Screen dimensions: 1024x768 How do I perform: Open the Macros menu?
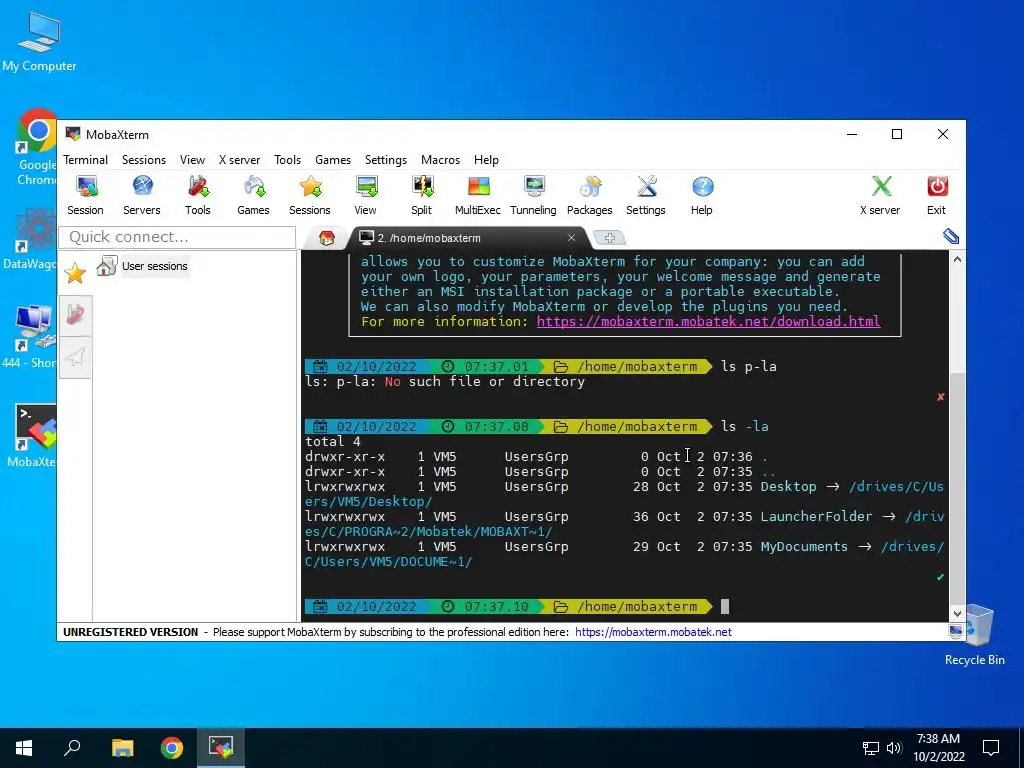(x=441, y=160)
